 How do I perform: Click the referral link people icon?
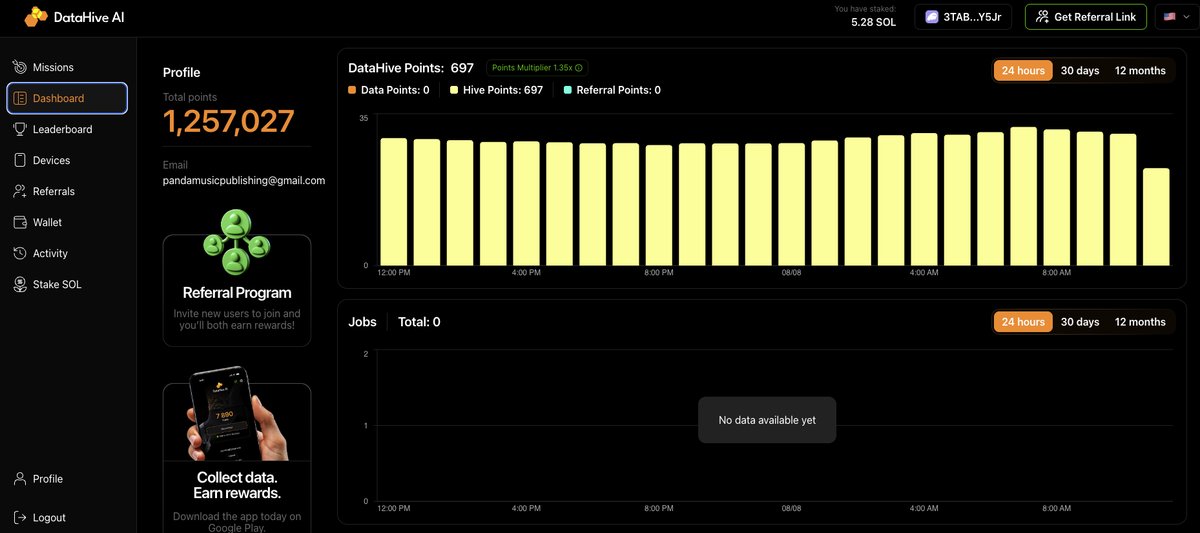(x=1043, y=17)
